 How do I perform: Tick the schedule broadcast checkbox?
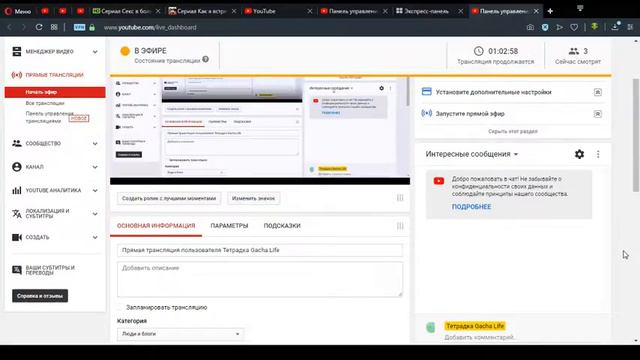click(120, 307)
